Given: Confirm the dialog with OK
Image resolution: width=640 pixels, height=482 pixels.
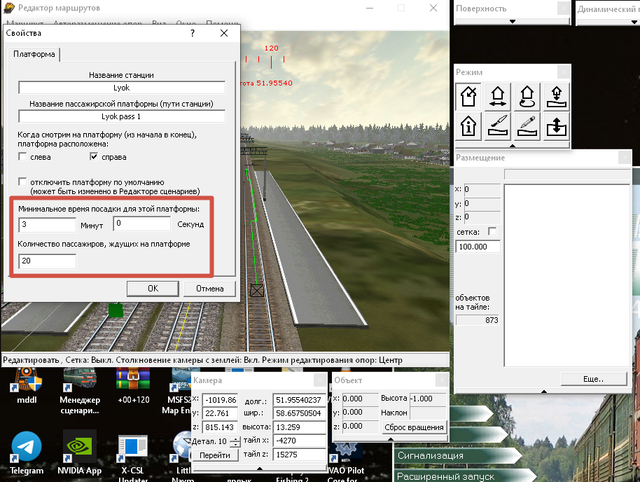Looking at the screenshot, I should coord(153,289).
